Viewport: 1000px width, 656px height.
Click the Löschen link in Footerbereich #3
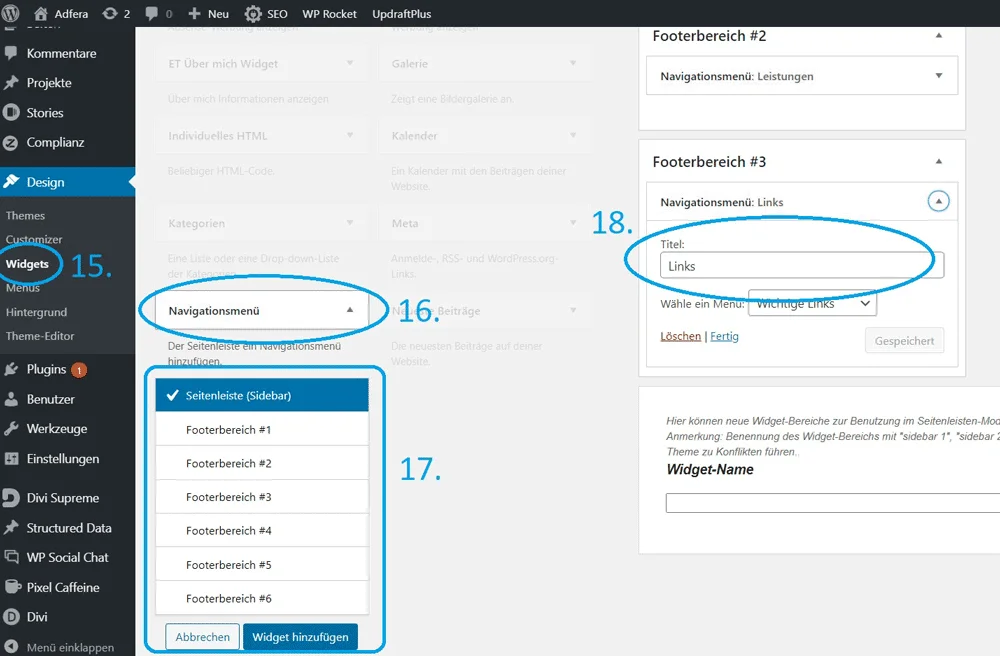(x=680, y=336)
